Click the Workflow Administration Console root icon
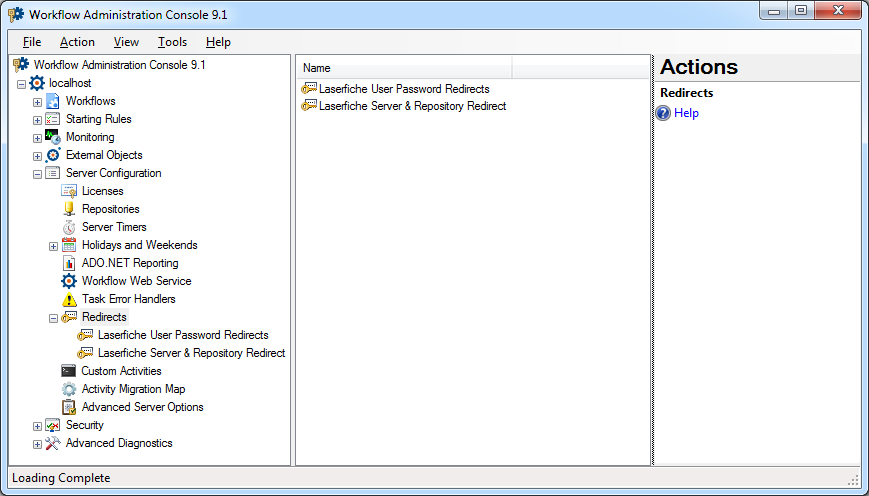869x496 pixels. click(x=21, y=65)
